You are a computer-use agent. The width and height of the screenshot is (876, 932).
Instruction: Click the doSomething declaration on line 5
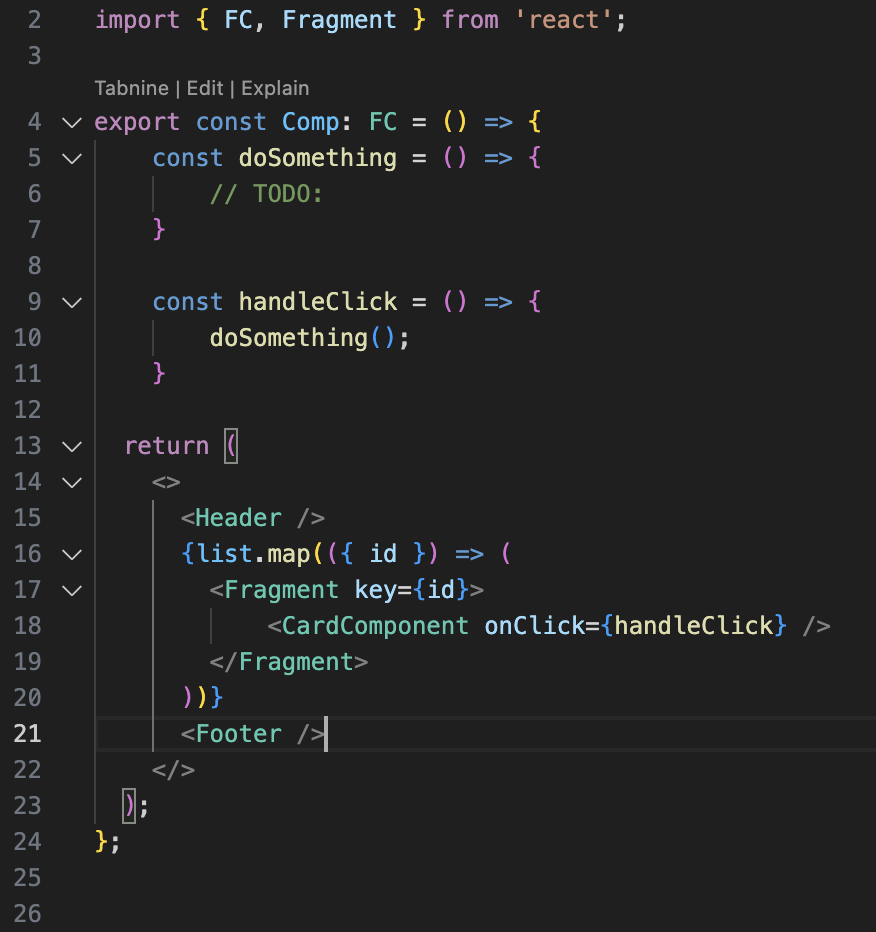[x=317, y=158]
